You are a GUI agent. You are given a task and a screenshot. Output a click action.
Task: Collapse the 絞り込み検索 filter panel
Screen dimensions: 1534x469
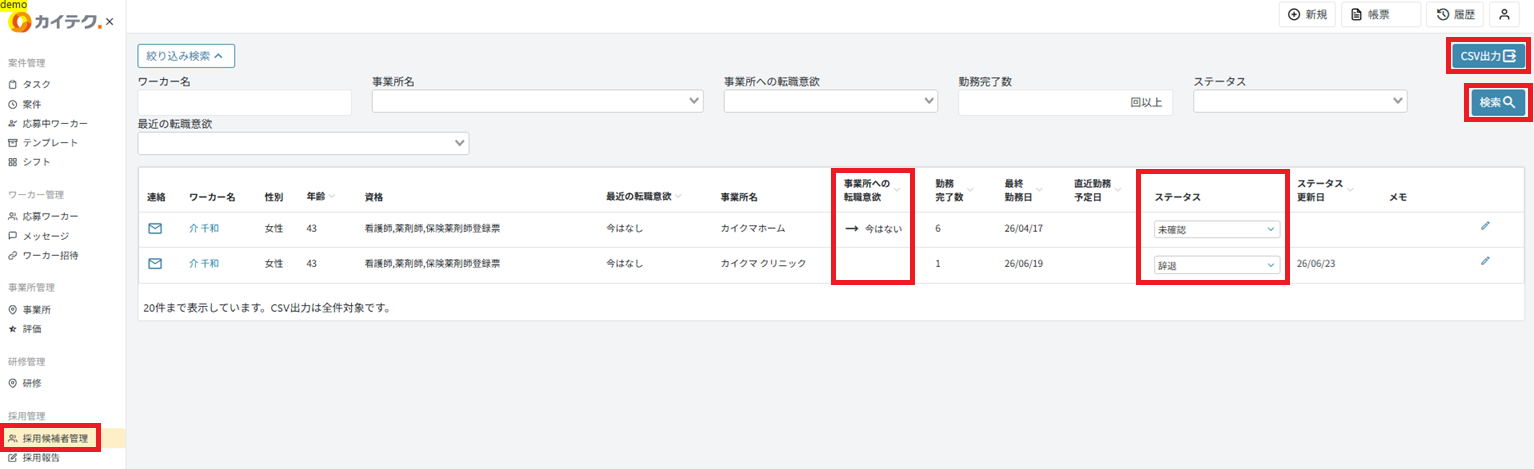(x=186, y=56)
